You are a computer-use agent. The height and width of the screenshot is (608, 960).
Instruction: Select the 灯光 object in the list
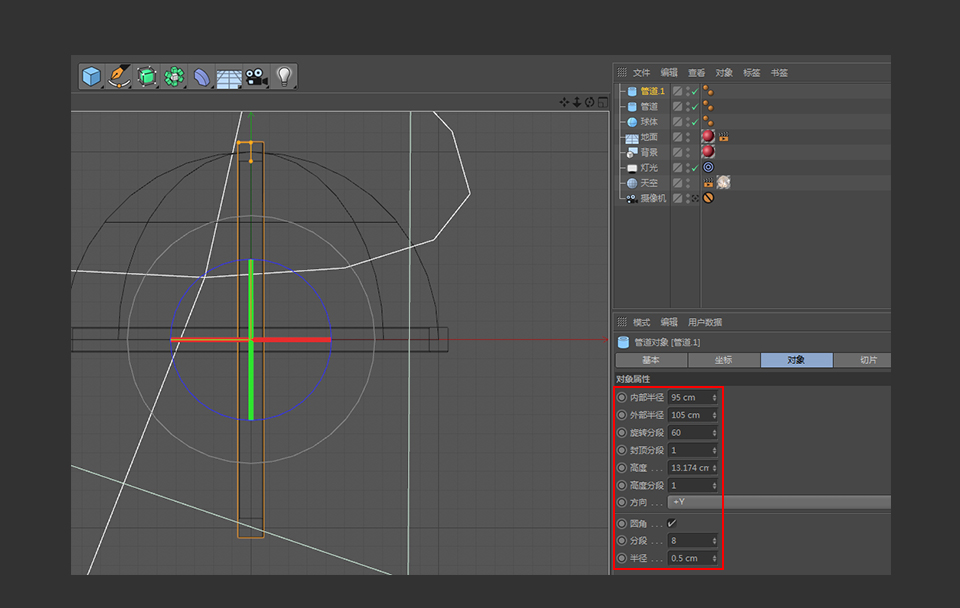click(x=647, y=167)
